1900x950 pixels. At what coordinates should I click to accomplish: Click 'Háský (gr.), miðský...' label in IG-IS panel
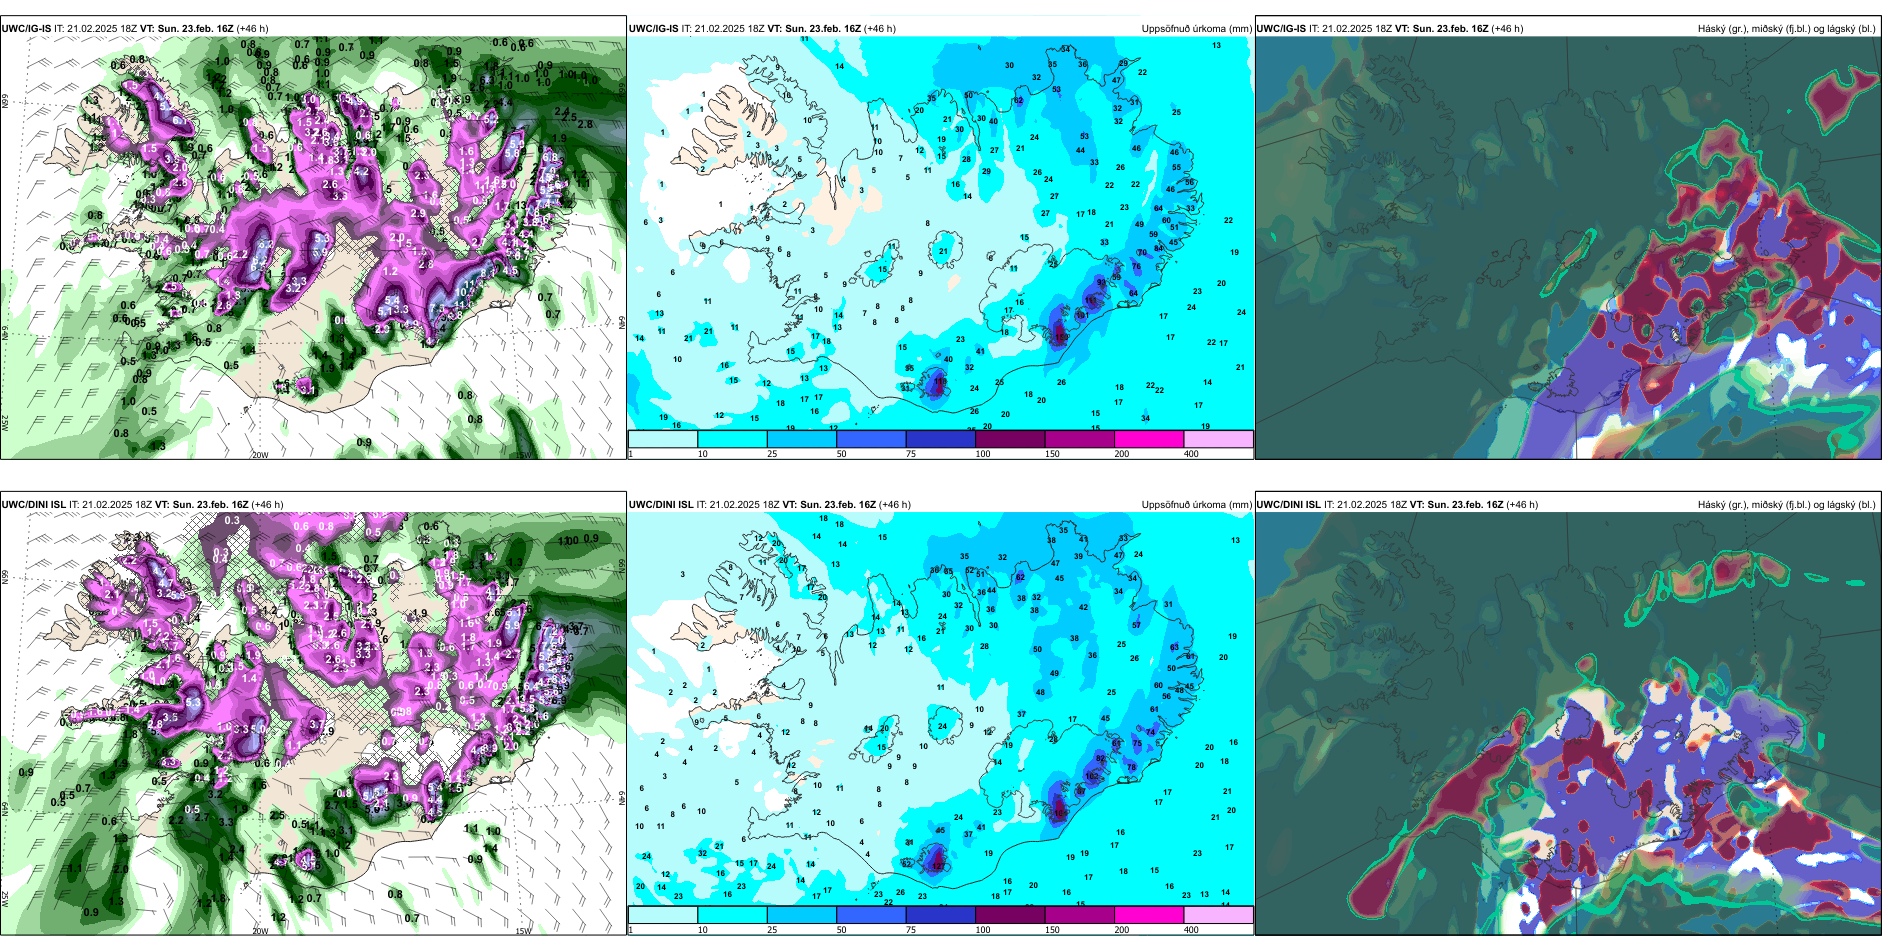[1786, 29]
